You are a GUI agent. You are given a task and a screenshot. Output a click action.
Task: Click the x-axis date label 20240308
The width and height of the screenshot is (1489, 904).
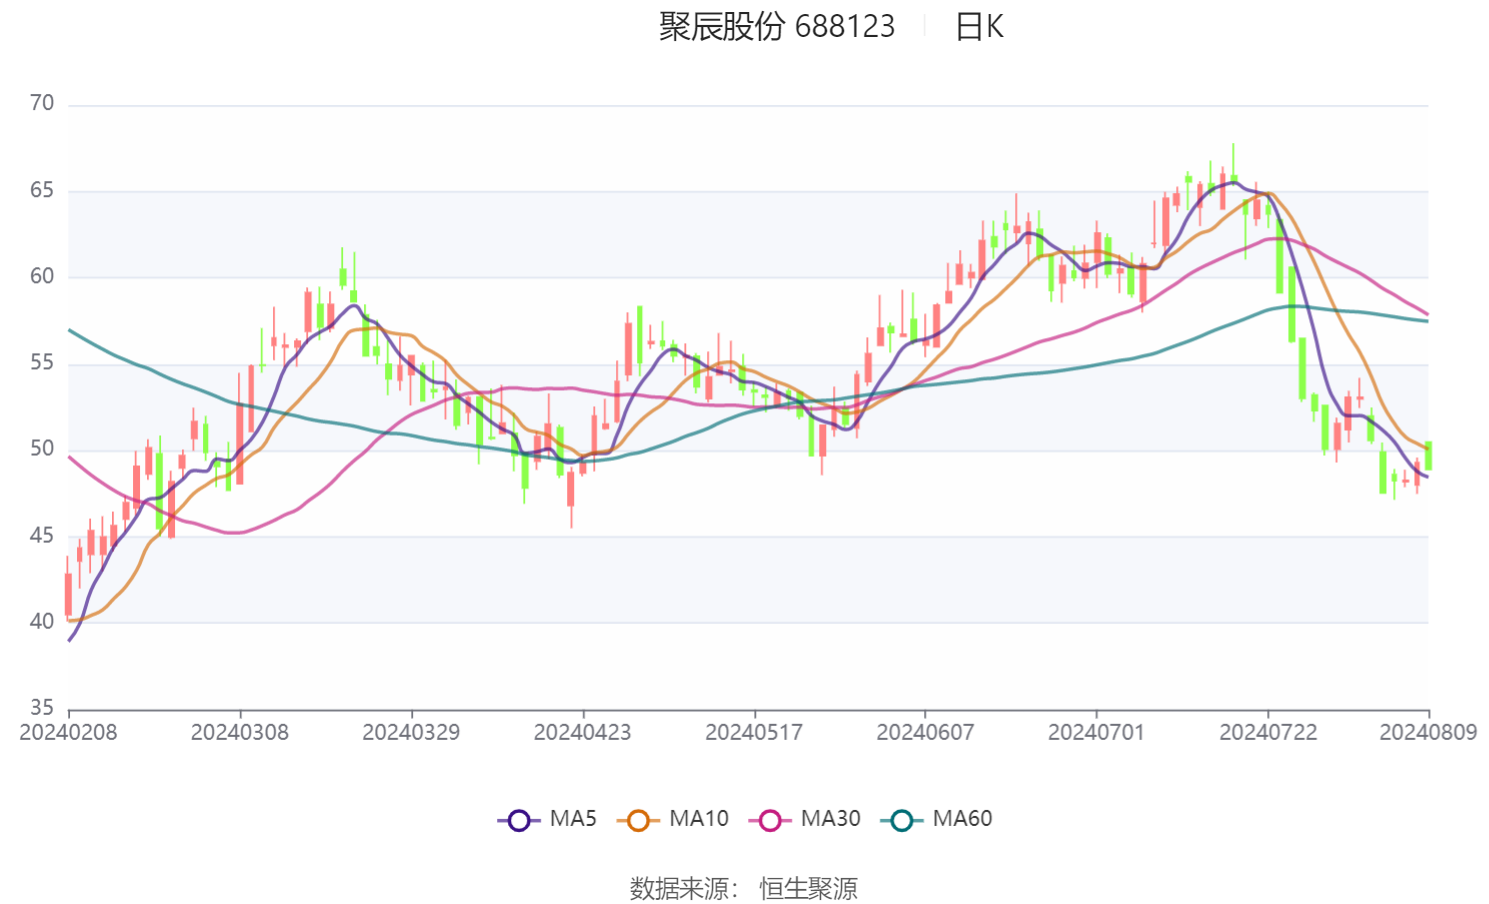coord(240,732)
